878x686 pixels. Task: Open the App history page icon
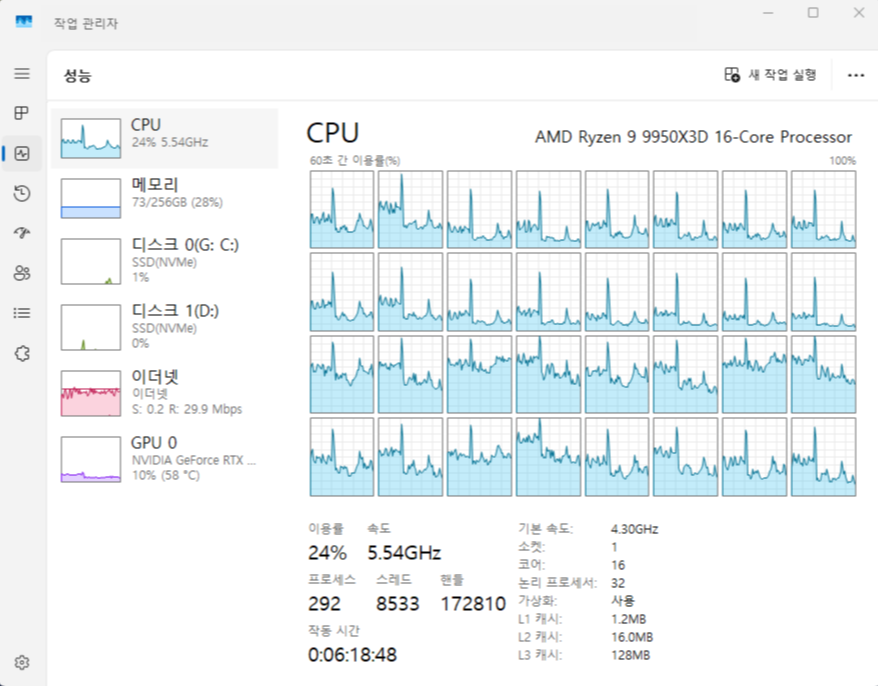pos(22,194)
